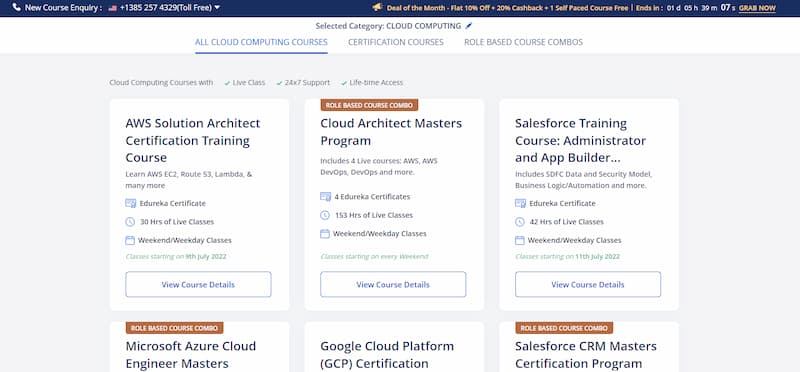Viewport: 800px width, 372px height.
Task: Click the 'Classes starting on 11th July 2022' text
Action: click(x=567, y=257)
